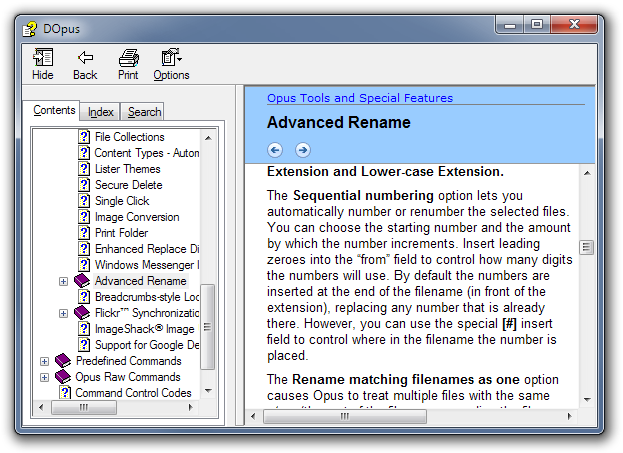The width and height of the screenshot is (623, 453).
Task: Click the article pane scroll down arrow
Action: pos(587,399)
